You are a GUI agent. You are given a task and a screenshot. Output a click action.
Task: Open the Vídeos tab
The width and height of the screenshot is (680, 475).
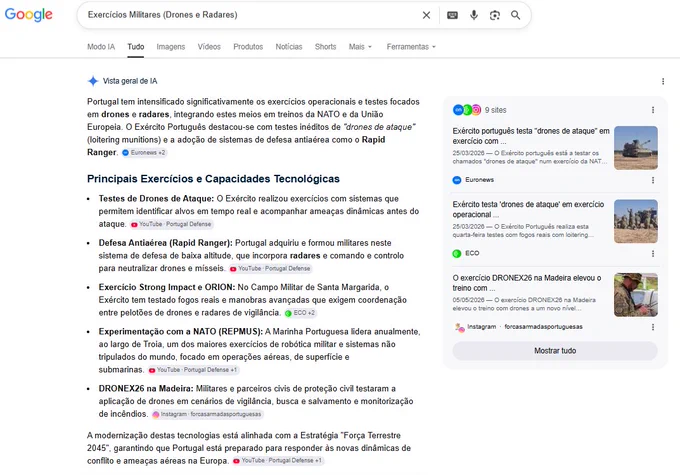coord(209,46)
